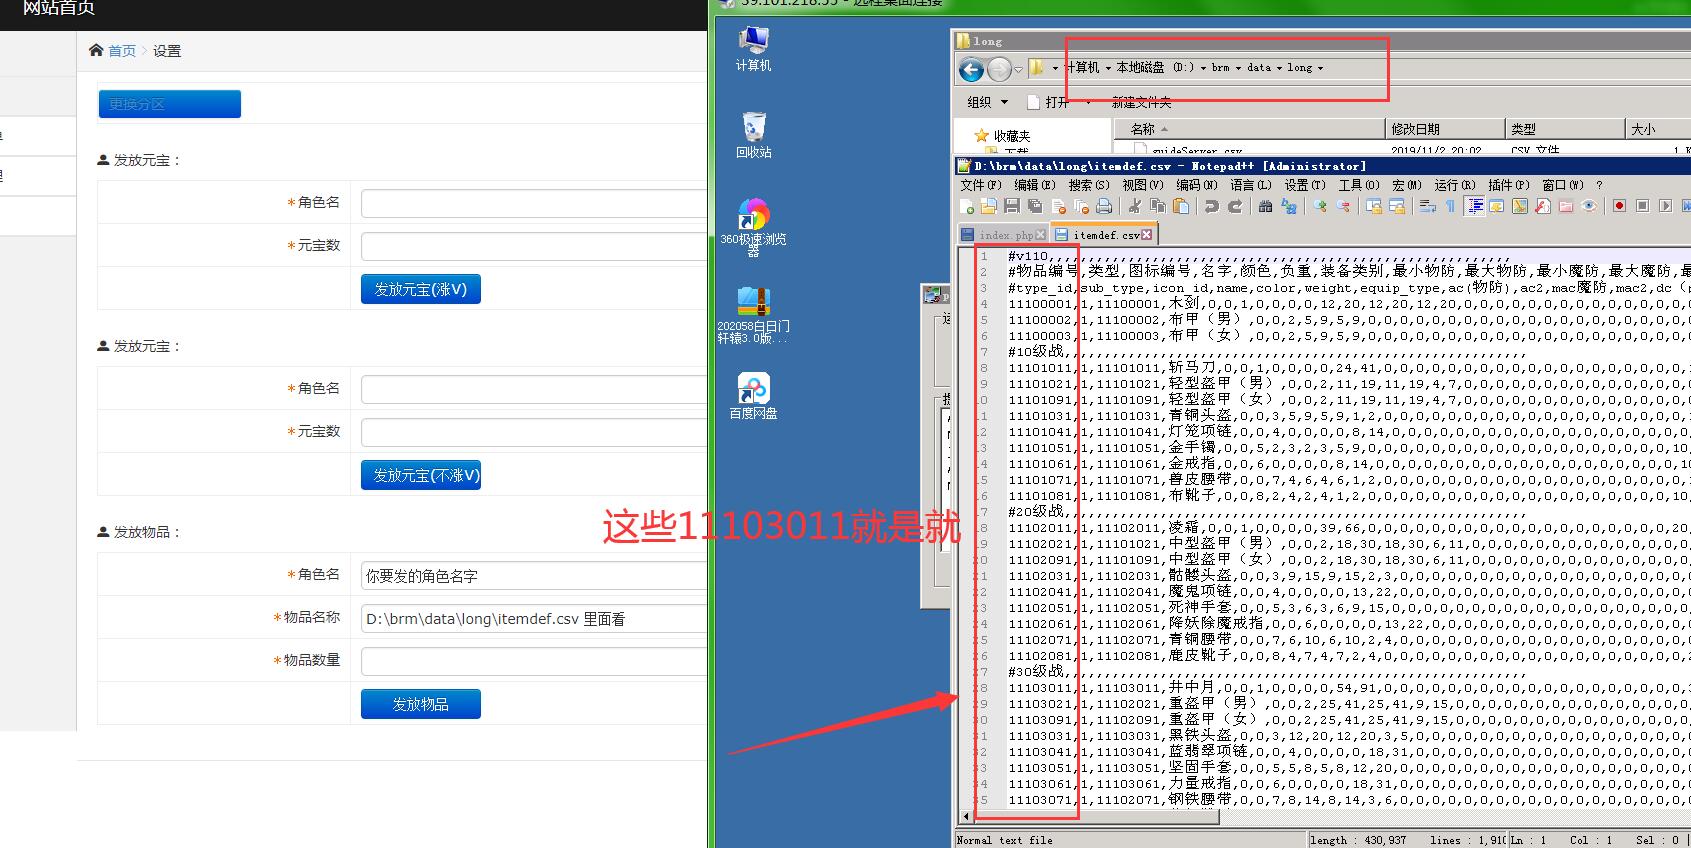Toggle word wrap toolbar button
The image size is (1691, 848).
click(x=1428, y=206)
